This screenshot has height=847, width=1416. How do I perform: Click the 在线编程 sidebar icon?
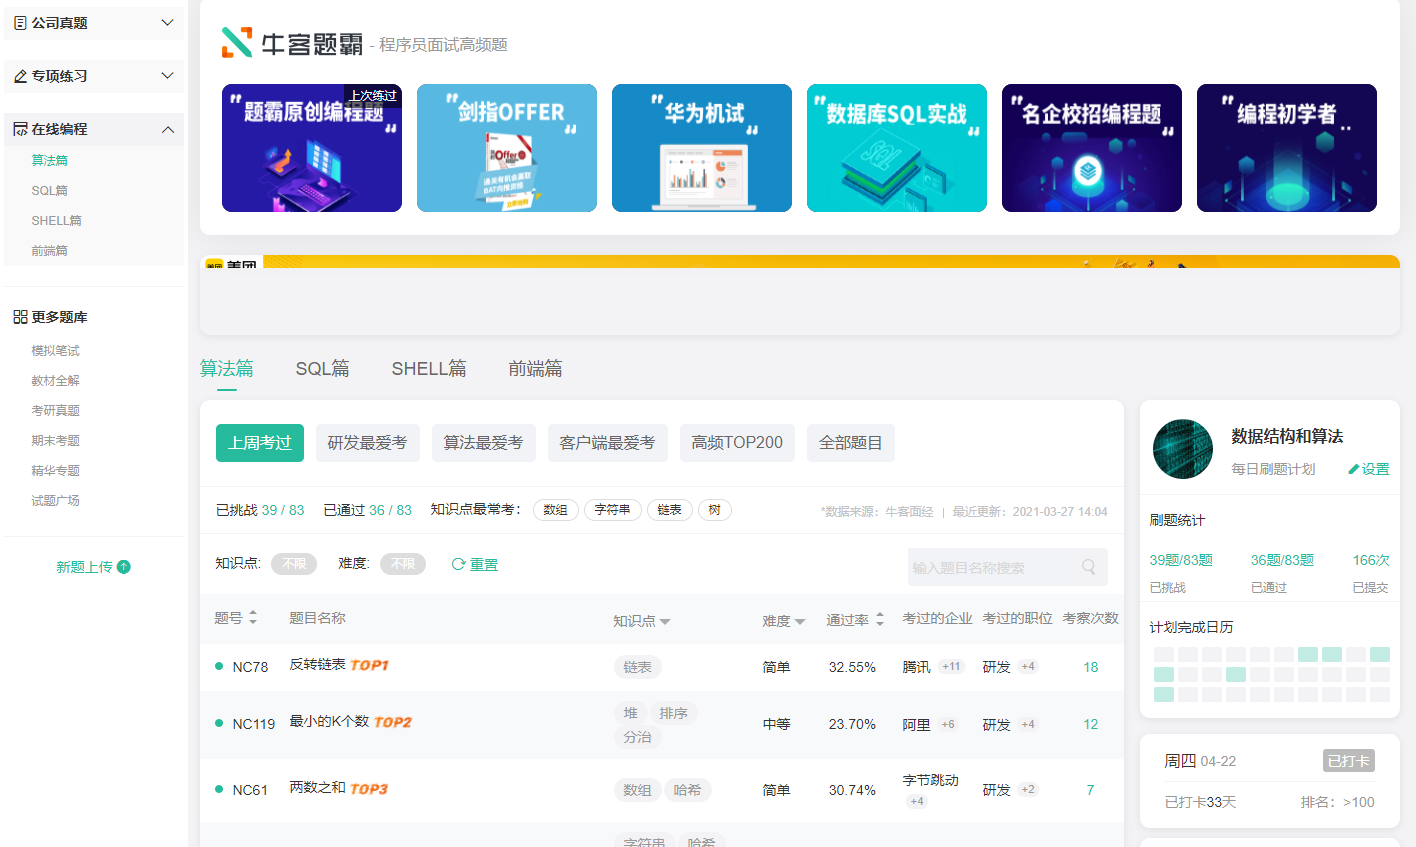coord(20,129)
